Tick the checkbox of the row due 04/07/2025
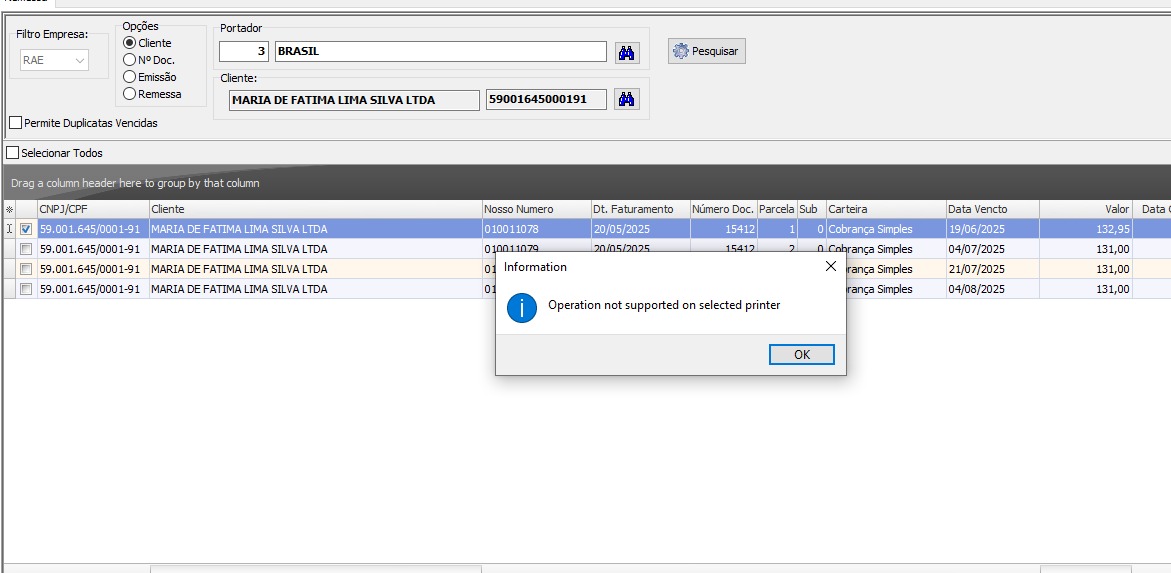The image size is (1171, 573). [x=26, y=249]
